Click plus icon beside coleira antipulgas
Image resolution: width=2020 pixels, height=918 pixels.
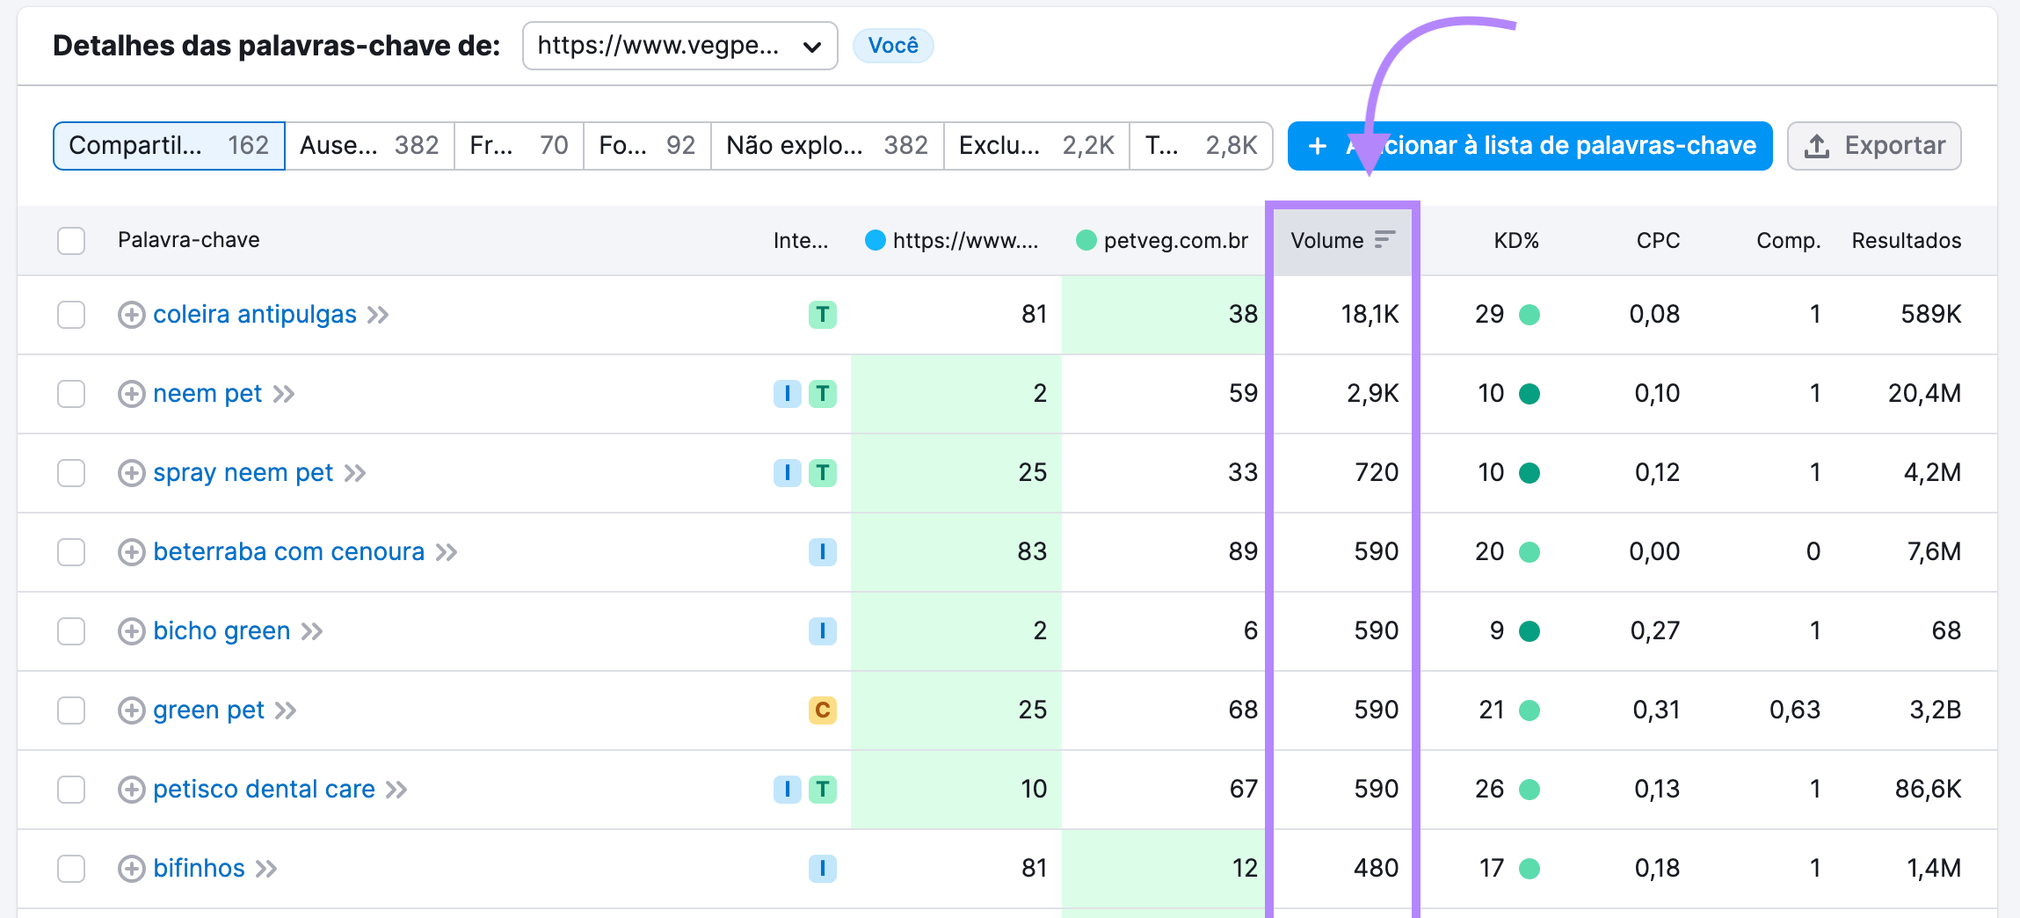(x=131, y=314)
